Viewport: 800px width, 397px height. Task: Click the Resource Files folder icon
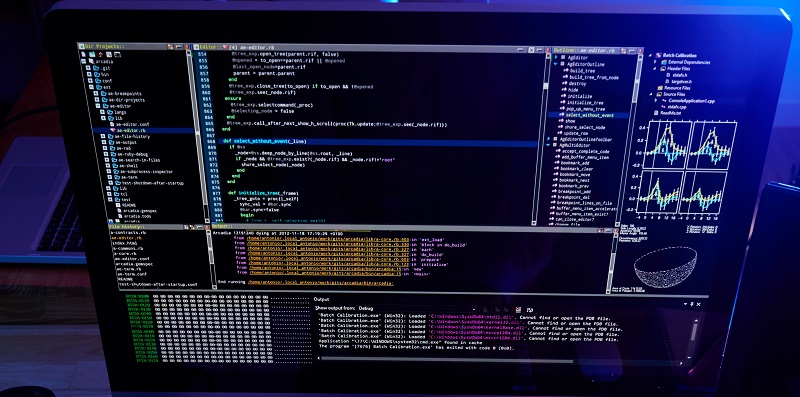[660, 88]
